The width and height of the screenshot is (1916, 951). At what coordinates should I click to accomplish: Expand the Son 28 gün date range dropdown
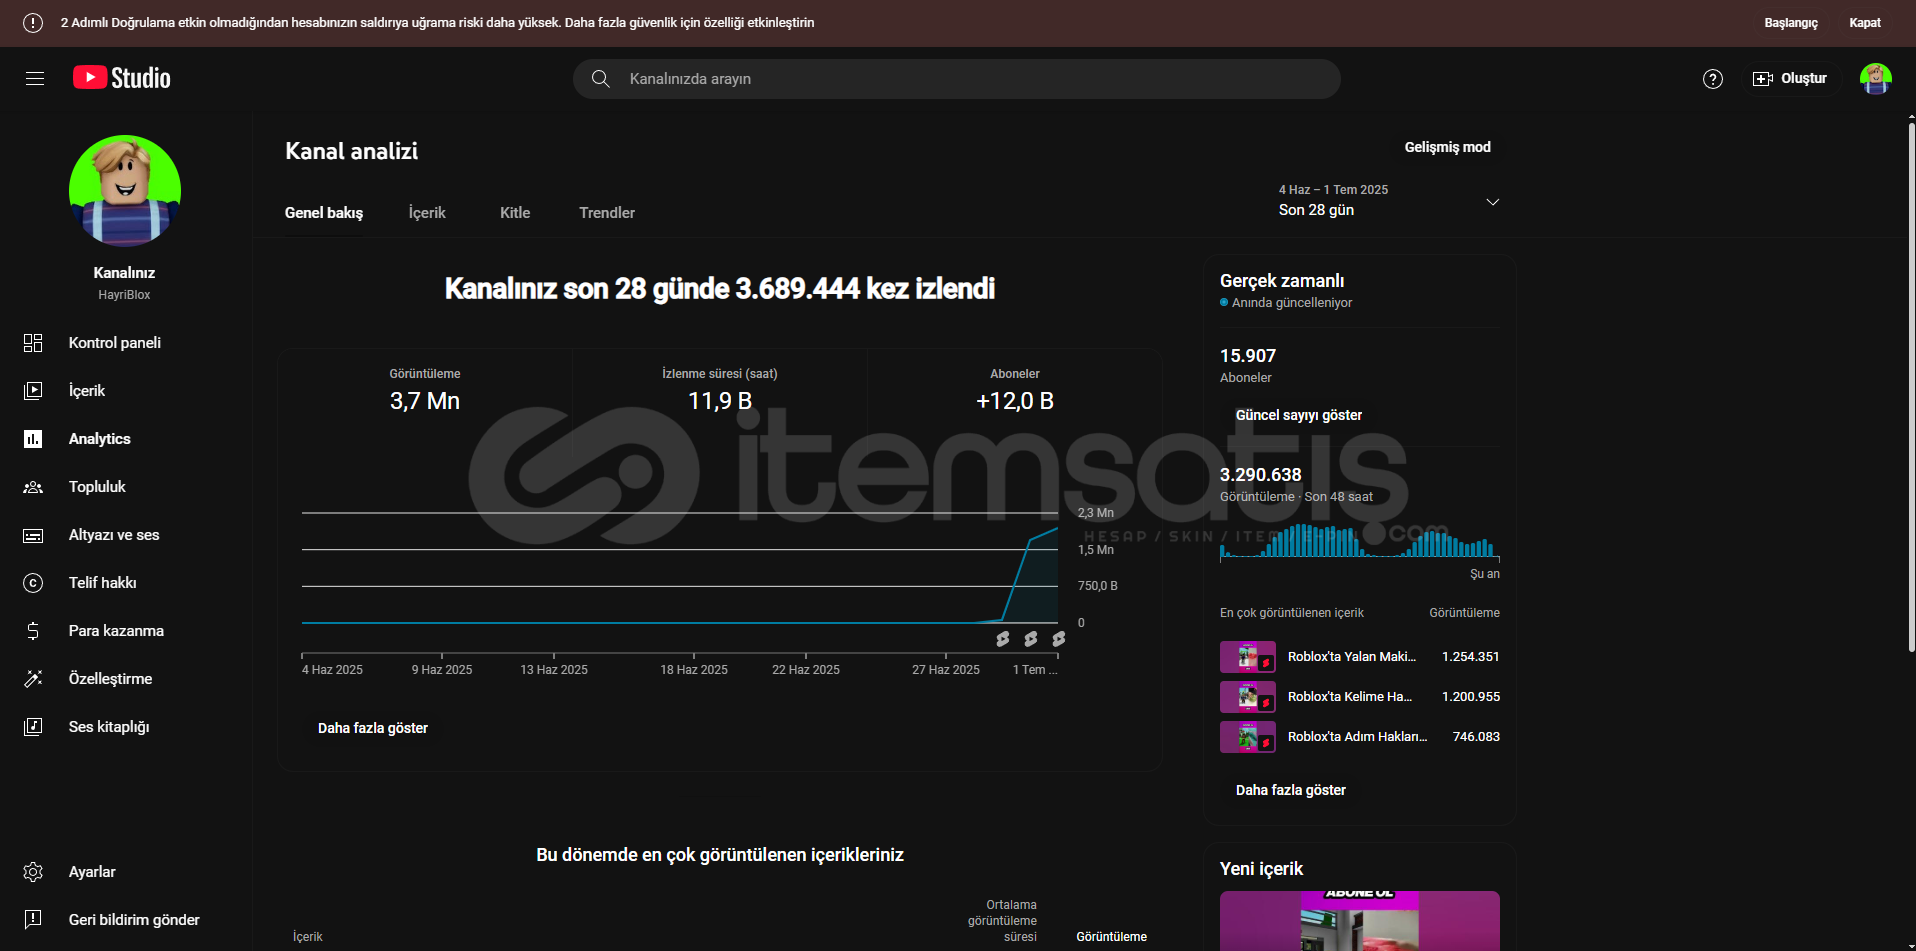[x=1389, y=201]
